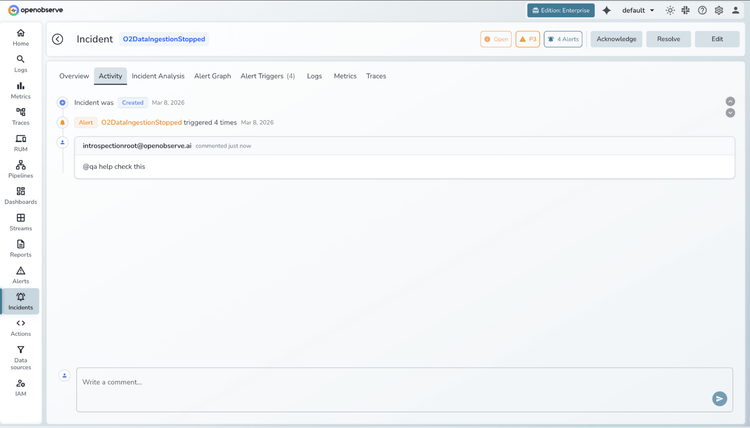
Task: Click the bell icon beside Alert entry
Action: [x=62, y=122]
